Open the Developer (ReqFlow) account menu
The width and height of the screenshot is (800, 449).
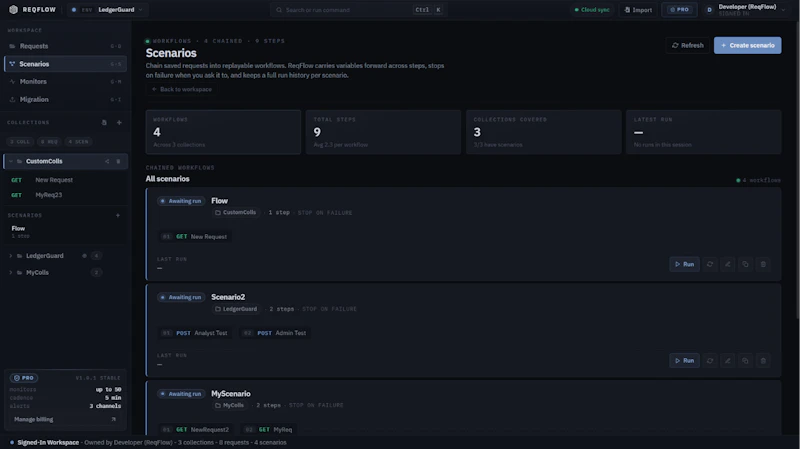[747, 10]
